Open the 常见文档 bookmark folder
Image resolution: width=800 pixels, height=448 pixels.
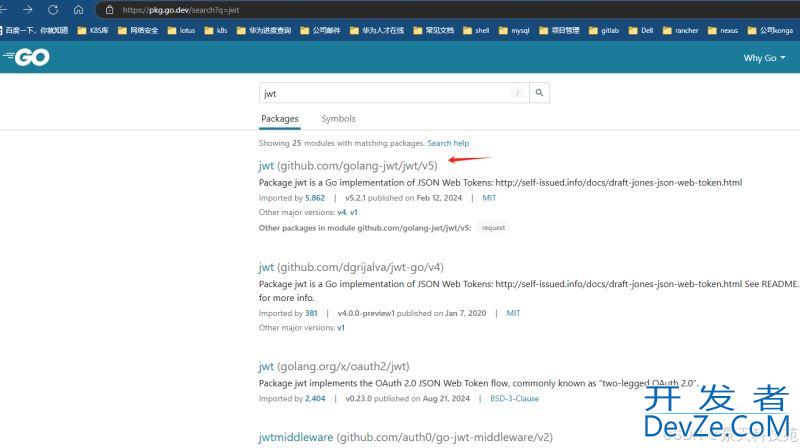pos(434,31)
